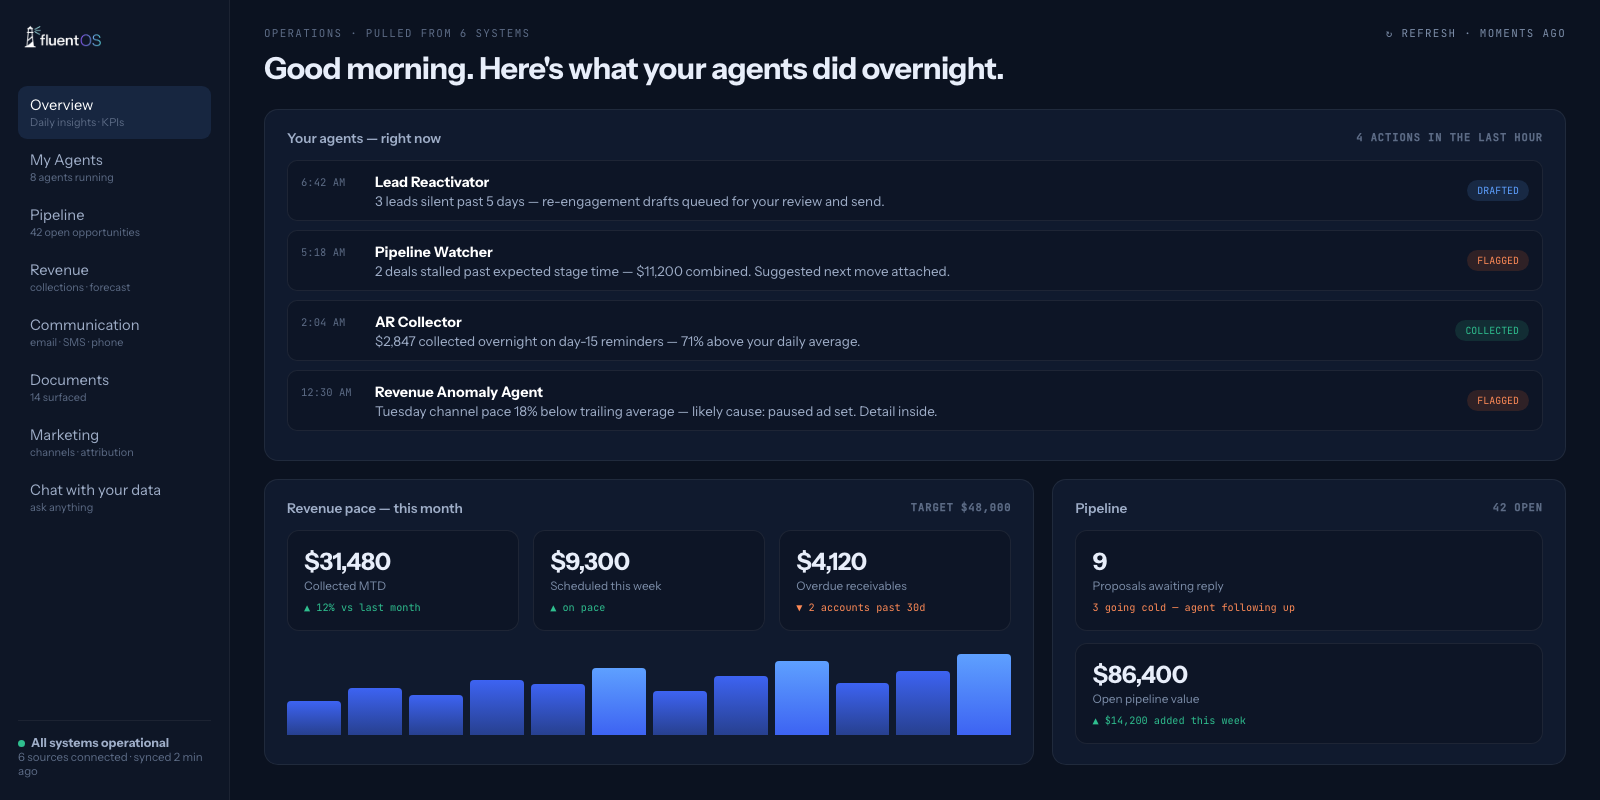1600x800 pixels.
Task: Open the 9 Proposals awaiting reply card
Action: (1308, 581)
